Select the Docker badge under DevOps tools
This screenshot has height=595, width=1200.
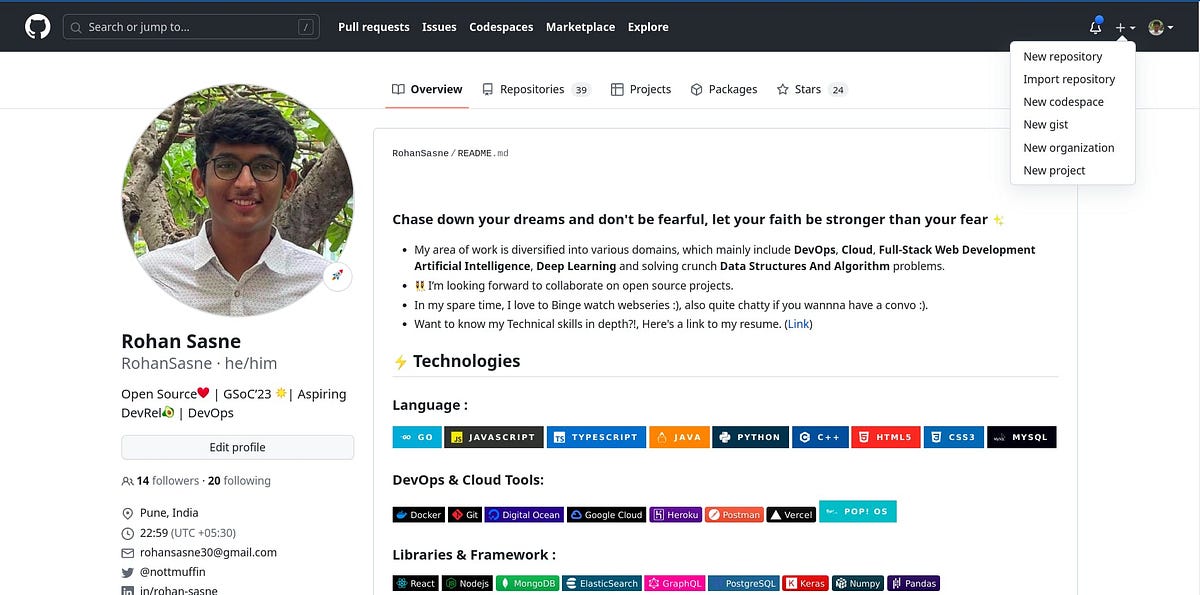[x=418, y=514]
